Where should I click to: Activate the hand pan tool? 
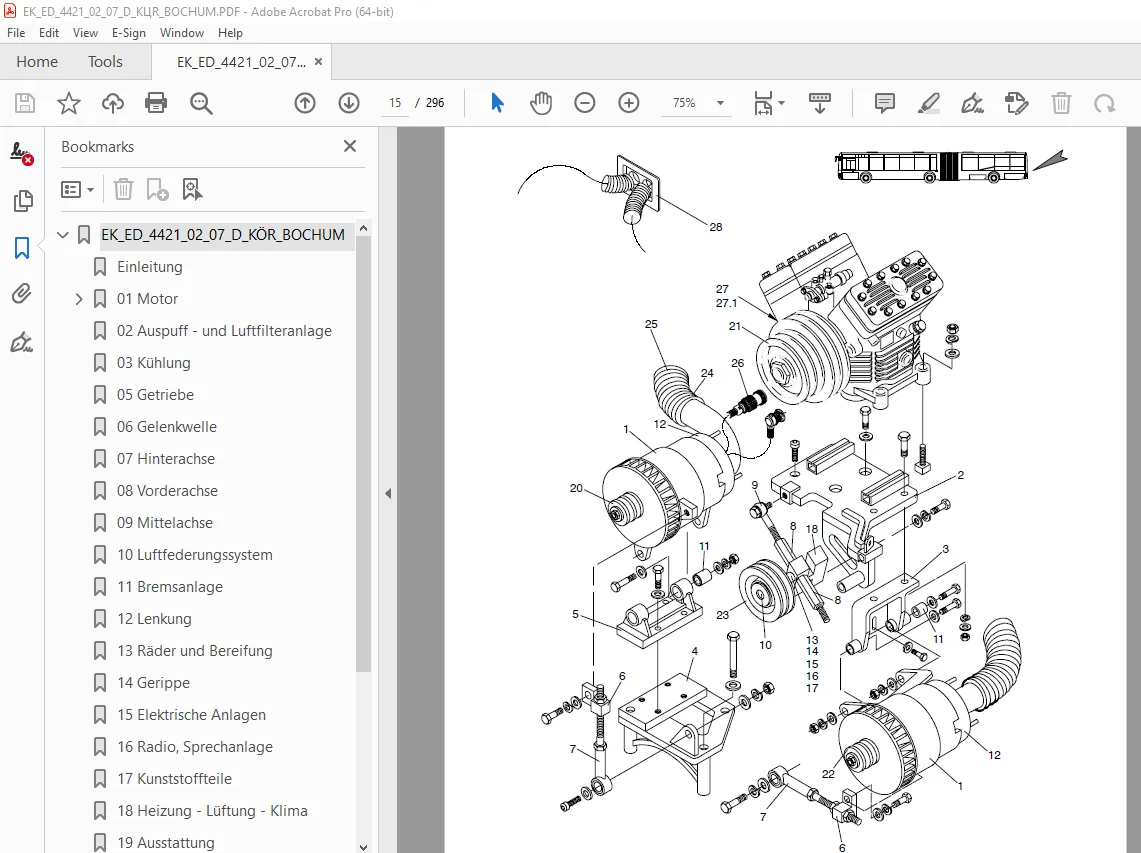coord(541,103)
